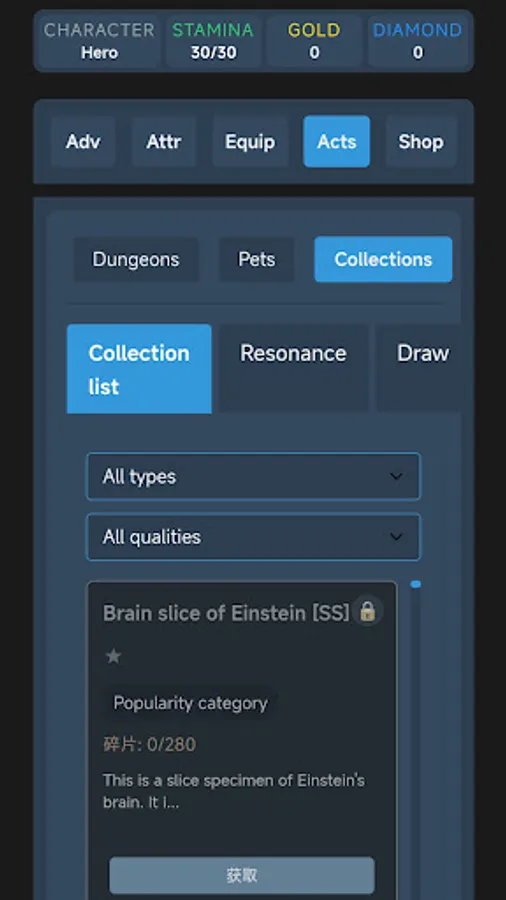Image resolution: width=506 pixels, height=900 pixels.
Task: Select the Collections section
Action: coord(383,259)
